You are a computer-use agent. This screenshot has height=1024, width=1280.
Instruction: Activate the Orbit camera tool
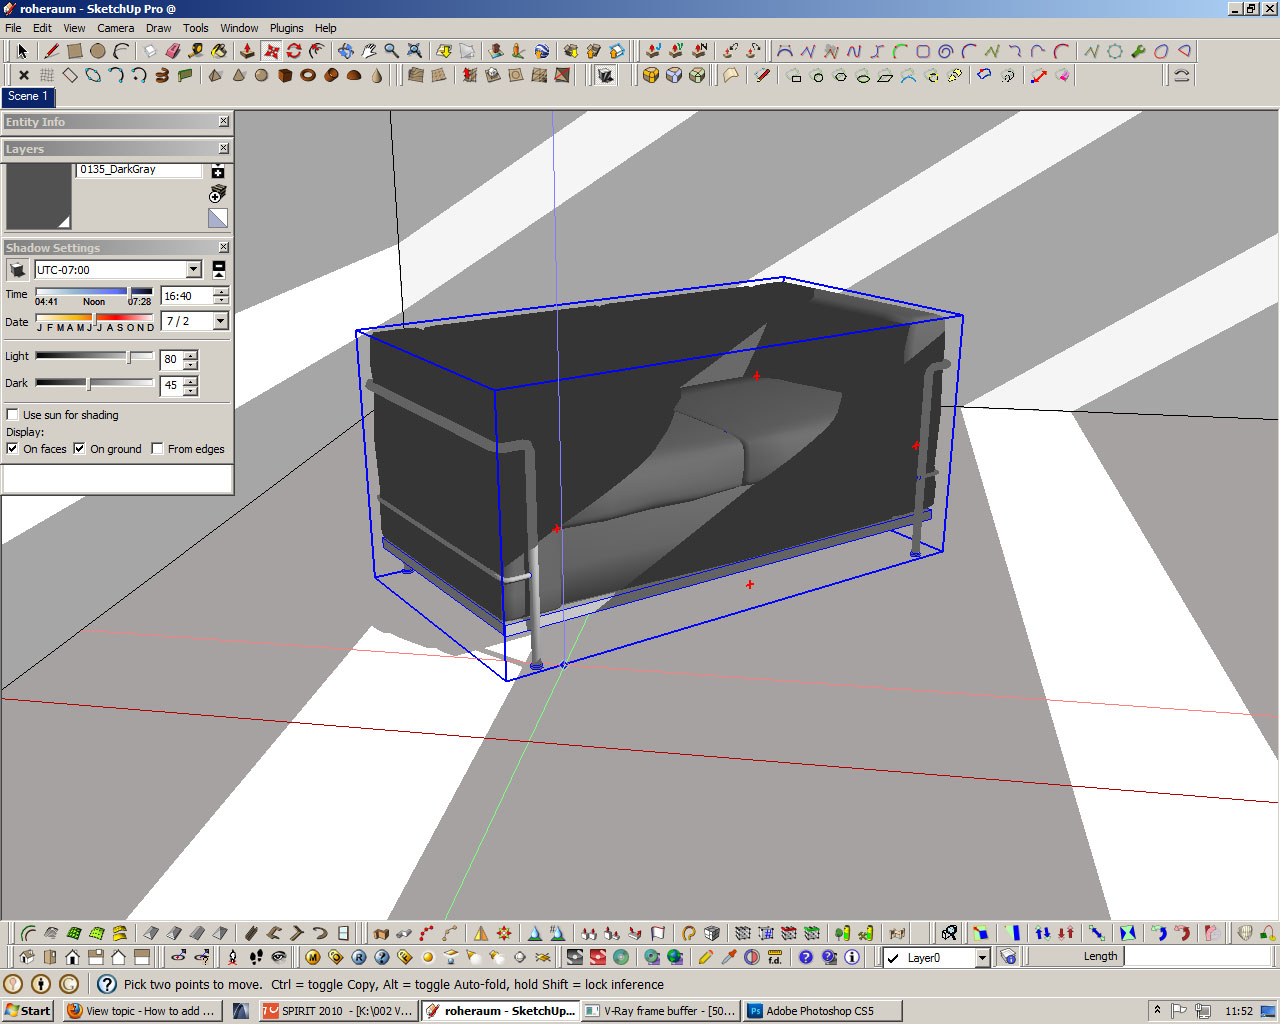pyautogui.click(x=345, y=51)
